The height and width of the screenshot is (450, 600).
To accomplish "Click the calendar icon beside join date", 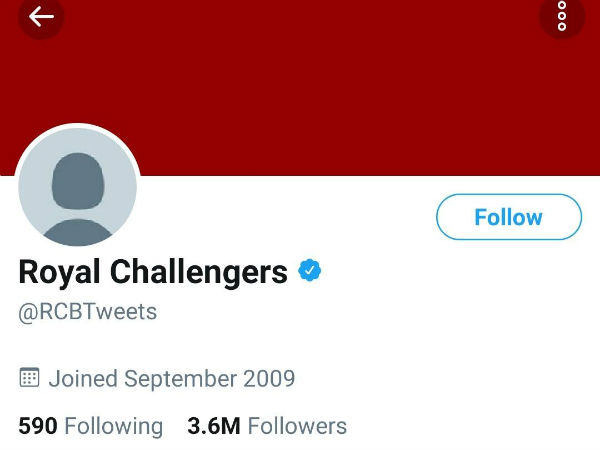I will tap(30, 378).
